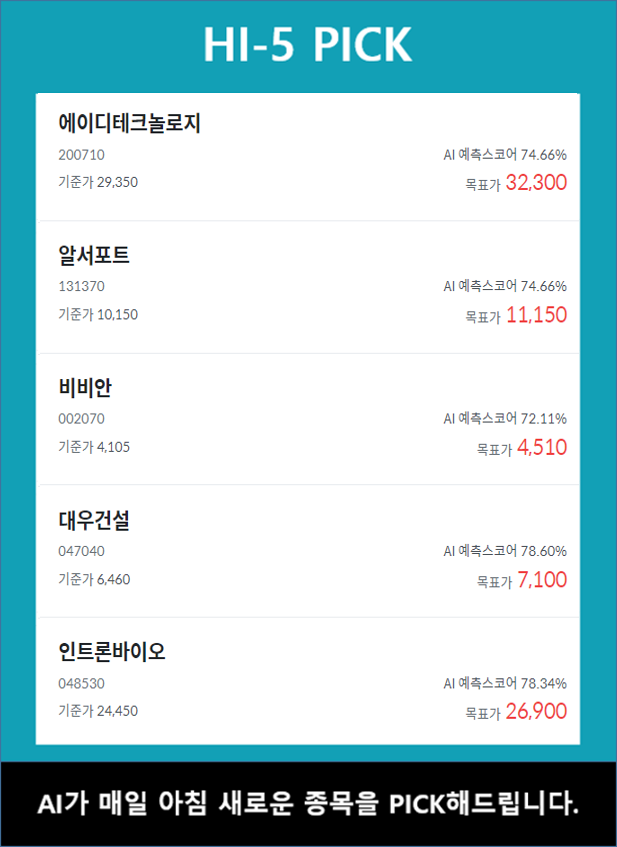Select the 대우건설 stock title
Screen dimensions: 617x847
click(x=94, y=521)
